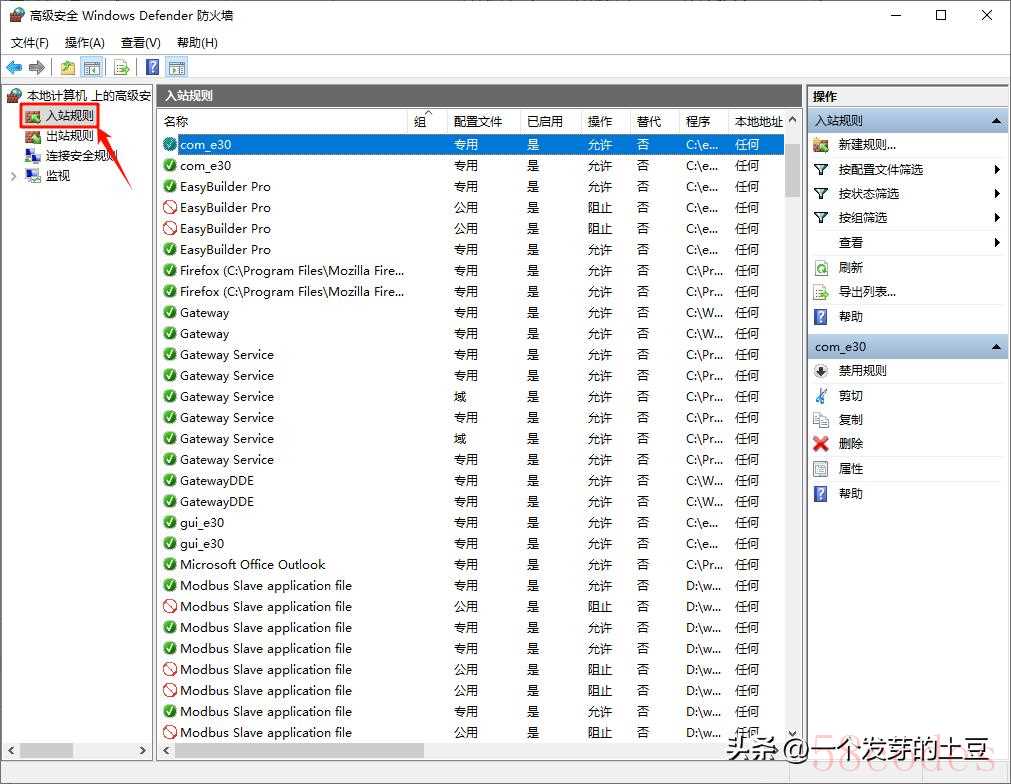
Task: Click the export list toolbar icon
Action: [x=121, y=68]
